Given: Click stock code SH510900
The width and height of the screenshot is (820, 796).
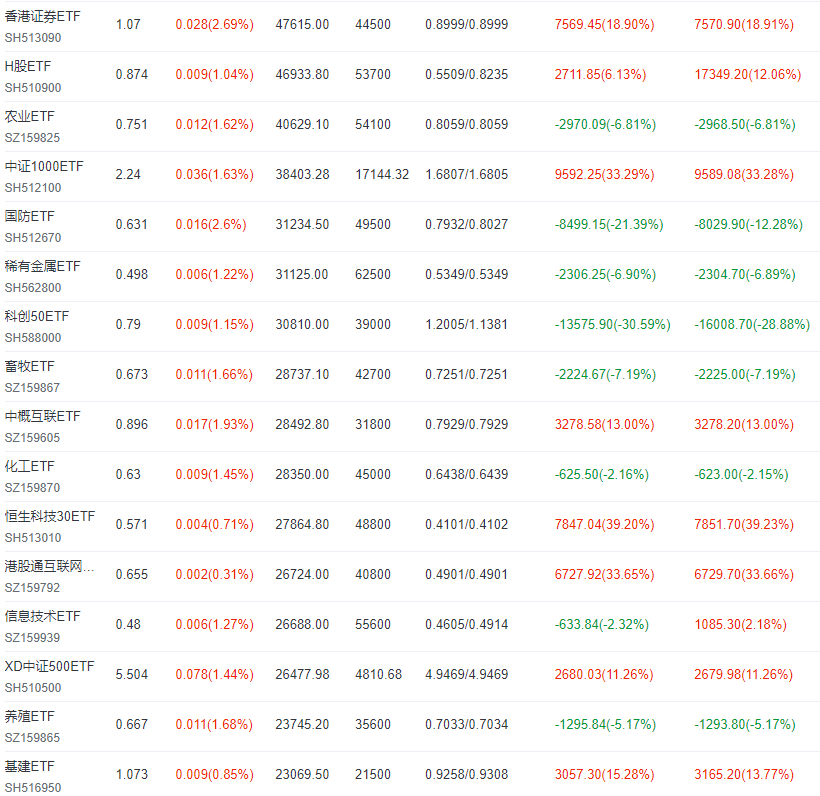Looking at the screenshot, I should [33, 88].
